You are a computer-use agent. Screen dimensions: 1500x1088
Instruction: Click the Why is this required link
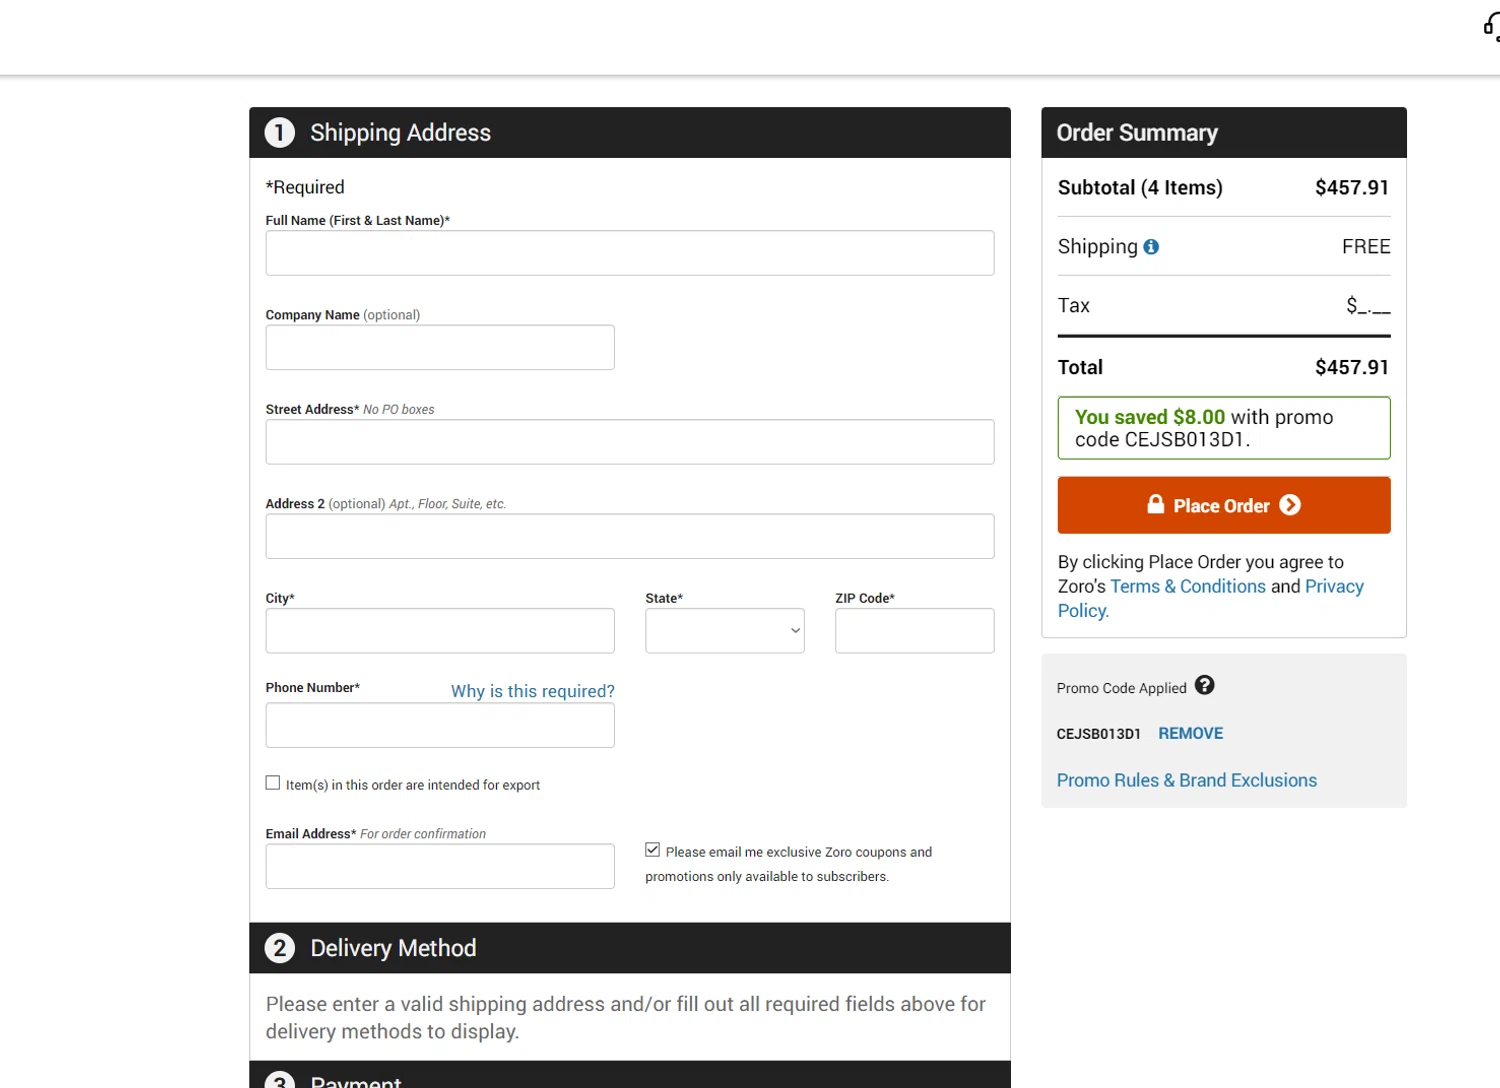click(532, 691)
